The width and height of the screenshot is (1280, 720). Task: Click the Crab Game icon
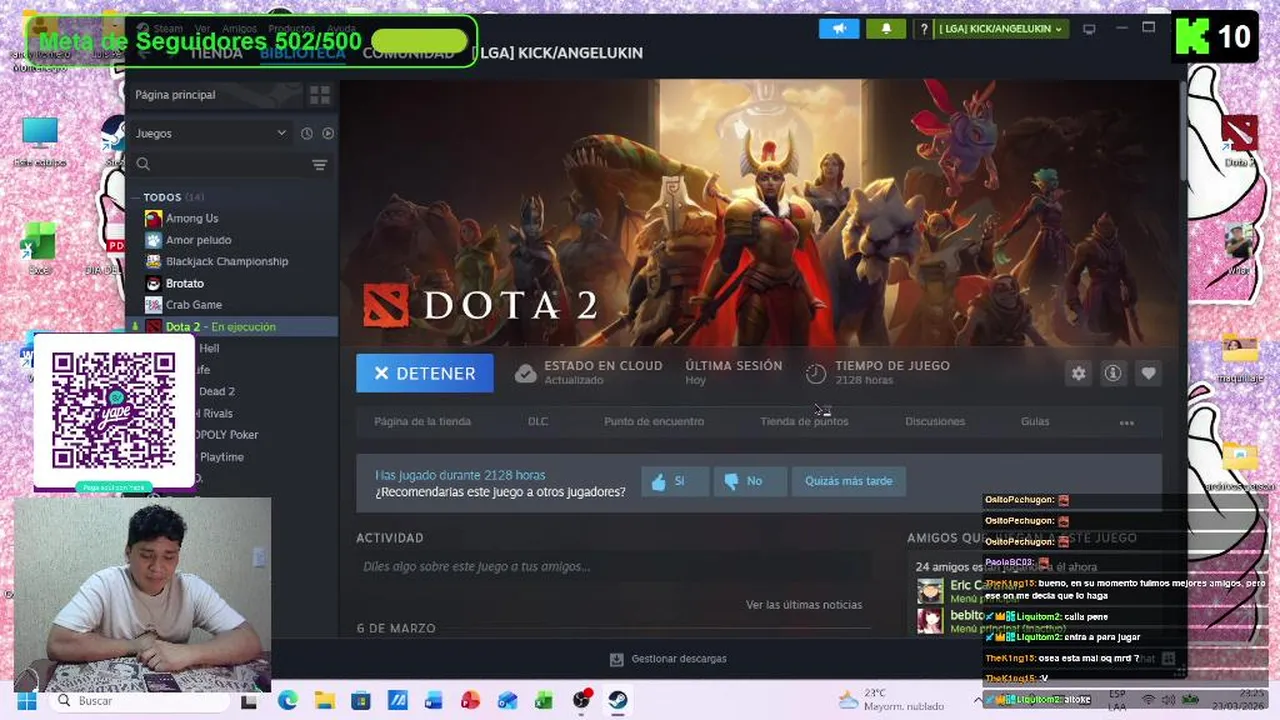tap(153, 305)
